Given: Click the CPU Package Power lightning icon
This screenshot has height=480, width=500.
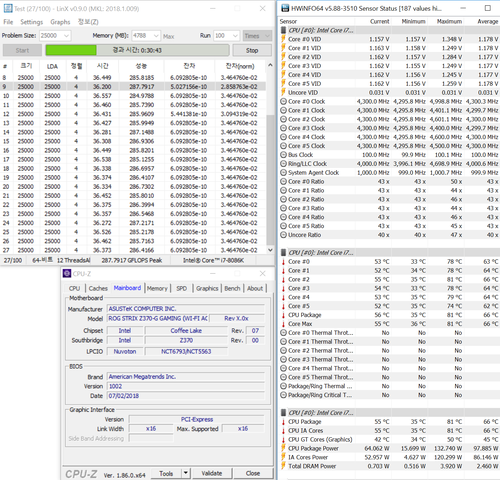Looking at the screenshot, I should [x=283, y=448].
